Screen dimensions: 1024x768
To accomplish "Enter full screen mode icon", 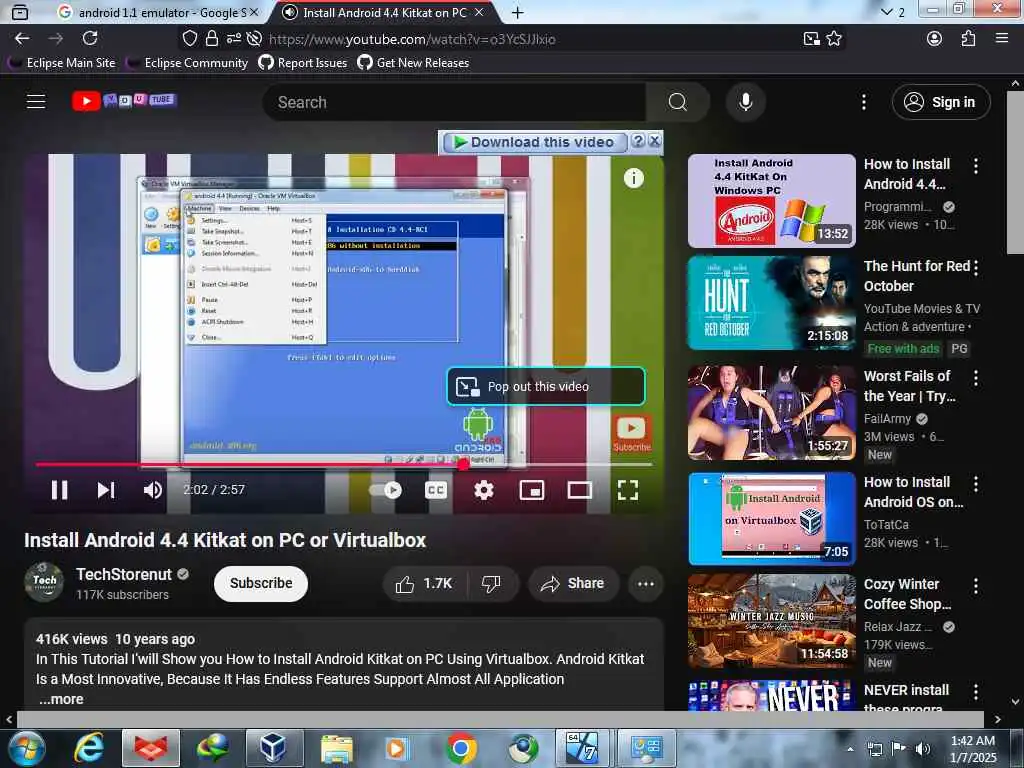I will (x=628, y=490).
